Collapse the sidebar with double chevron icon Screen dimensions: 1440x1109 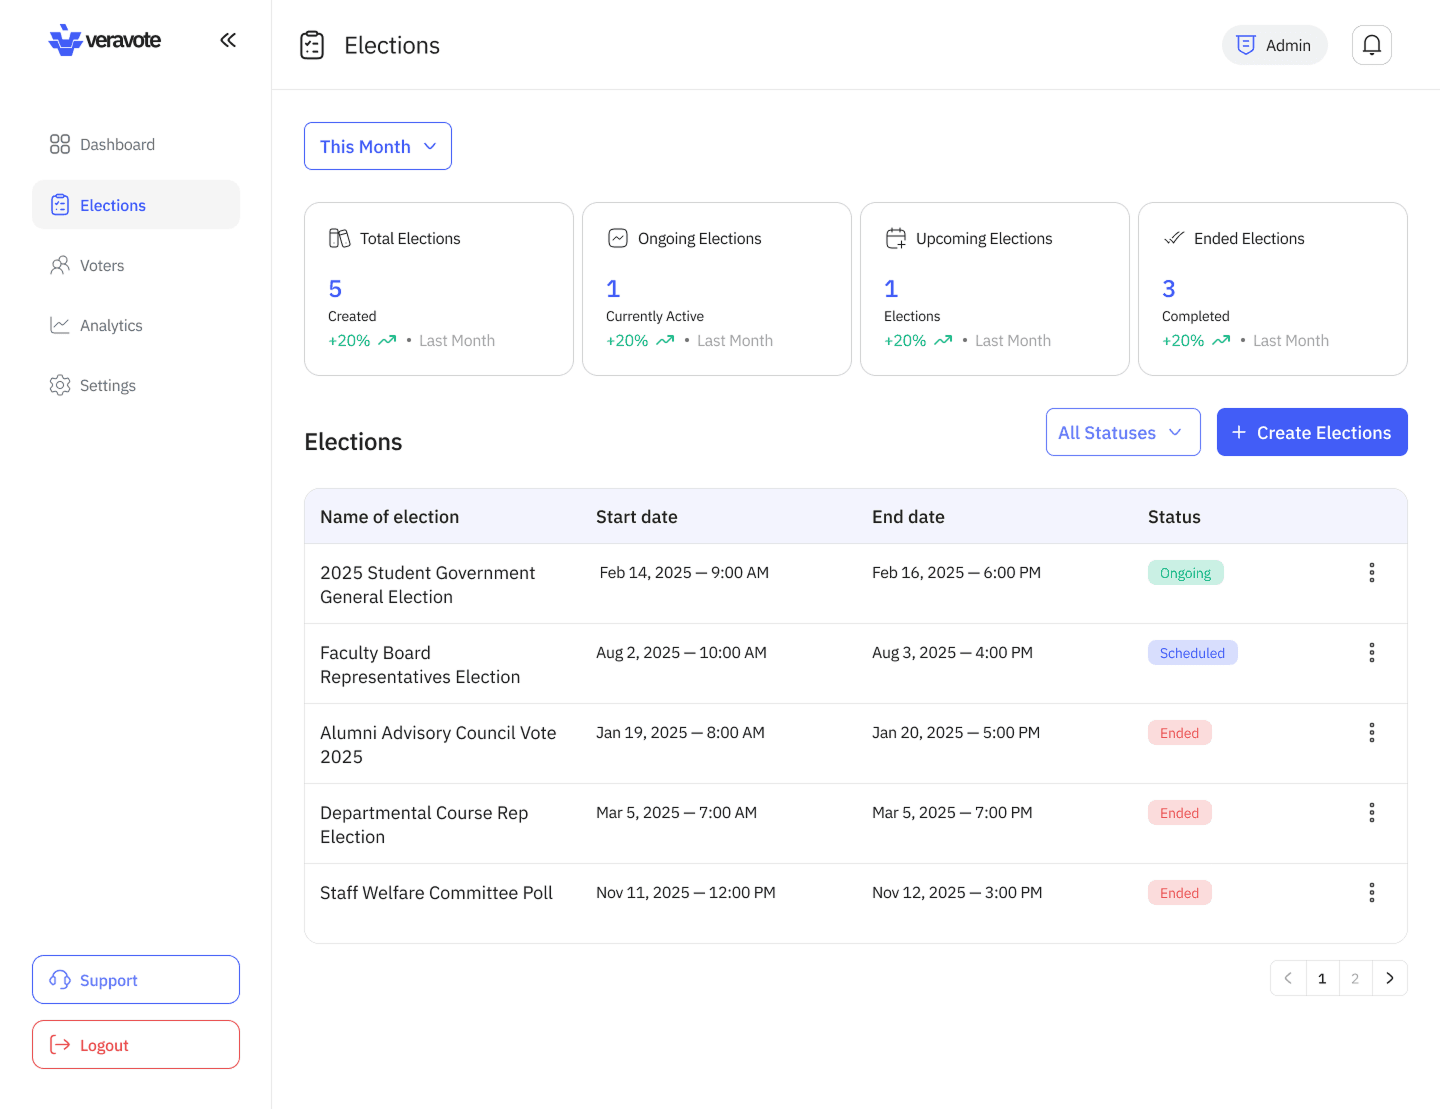228,40
